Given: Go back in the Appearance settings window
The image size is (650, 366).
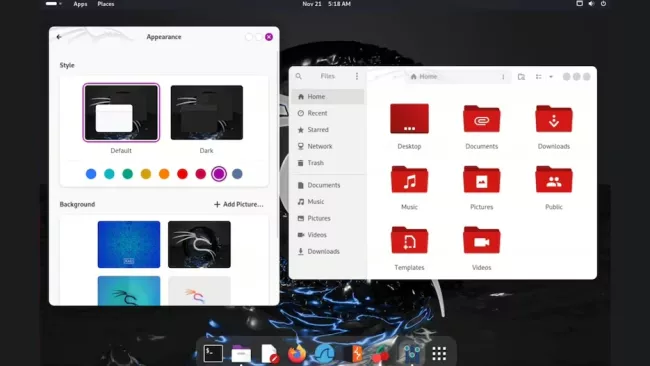Looking at the screenshot, I should 59,37.
